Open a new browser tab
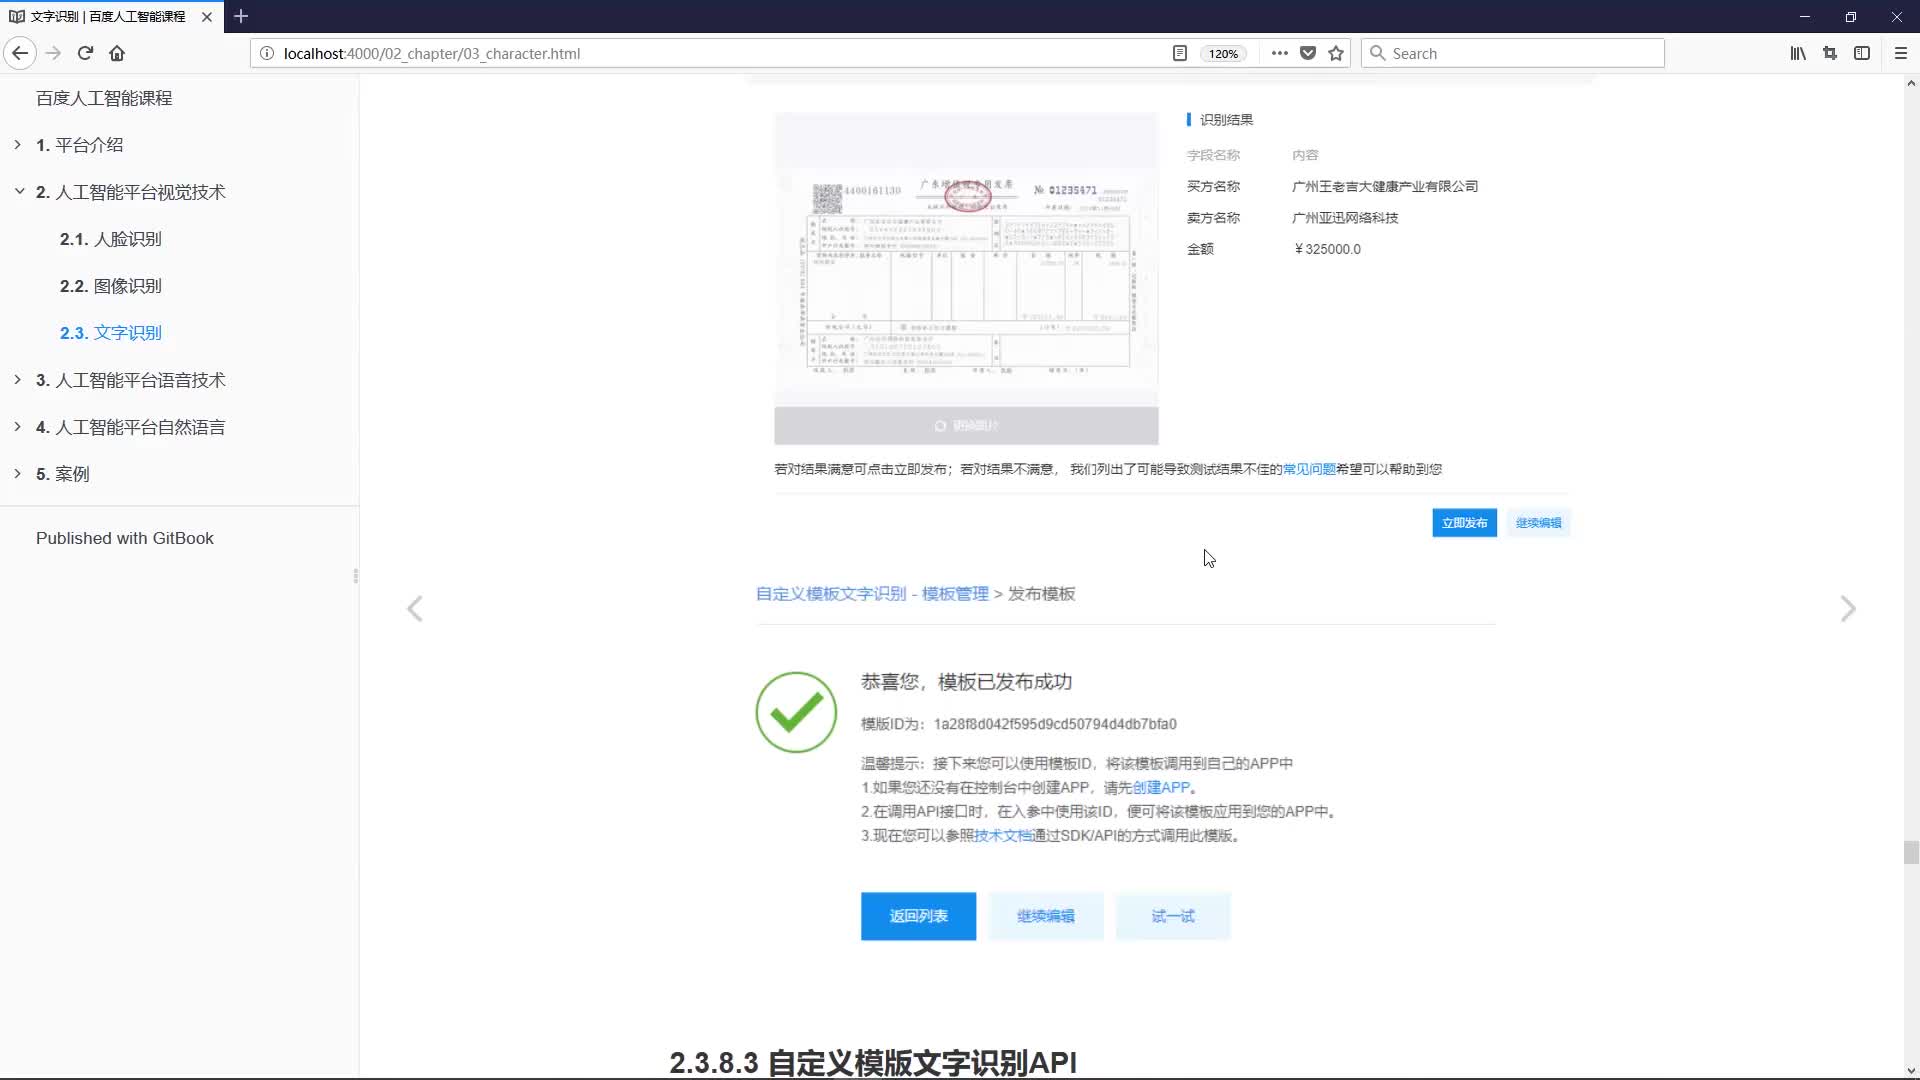Viewport: 1920px width, 1080px height. tap(241, 16)
